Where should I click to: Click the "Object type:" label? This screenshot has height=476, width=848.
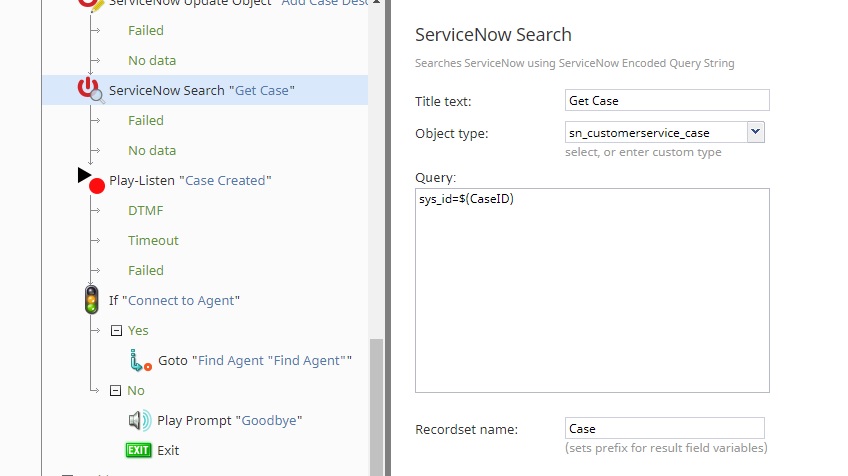coord(452,133)
